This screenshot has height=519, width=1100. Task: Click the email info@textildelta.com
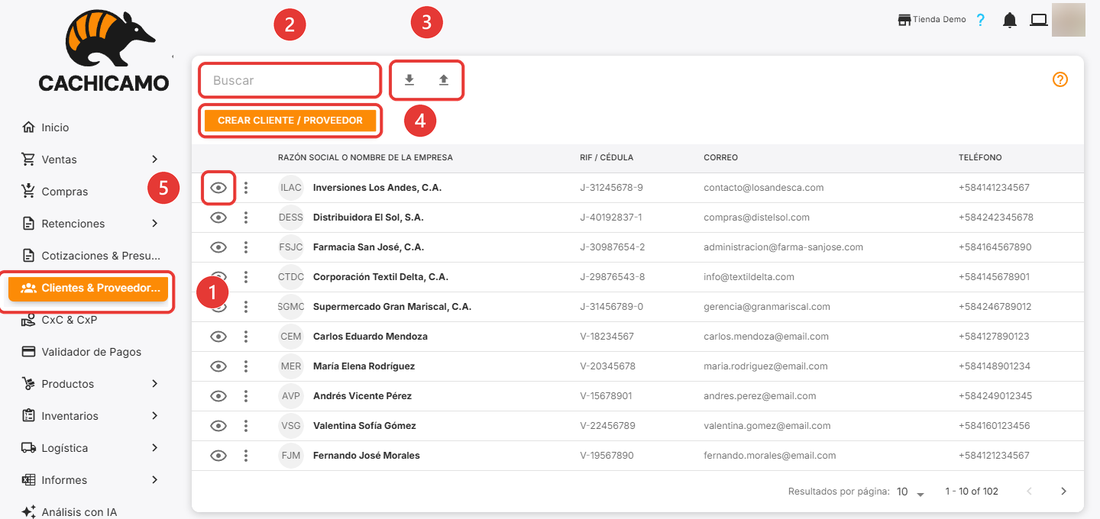749,277
